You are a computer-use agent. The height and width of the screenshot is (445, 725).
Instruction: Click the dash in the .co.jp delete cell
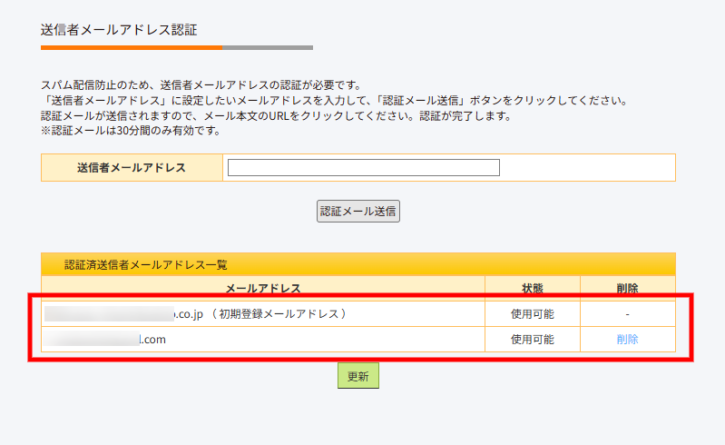[x=627, y=314]
